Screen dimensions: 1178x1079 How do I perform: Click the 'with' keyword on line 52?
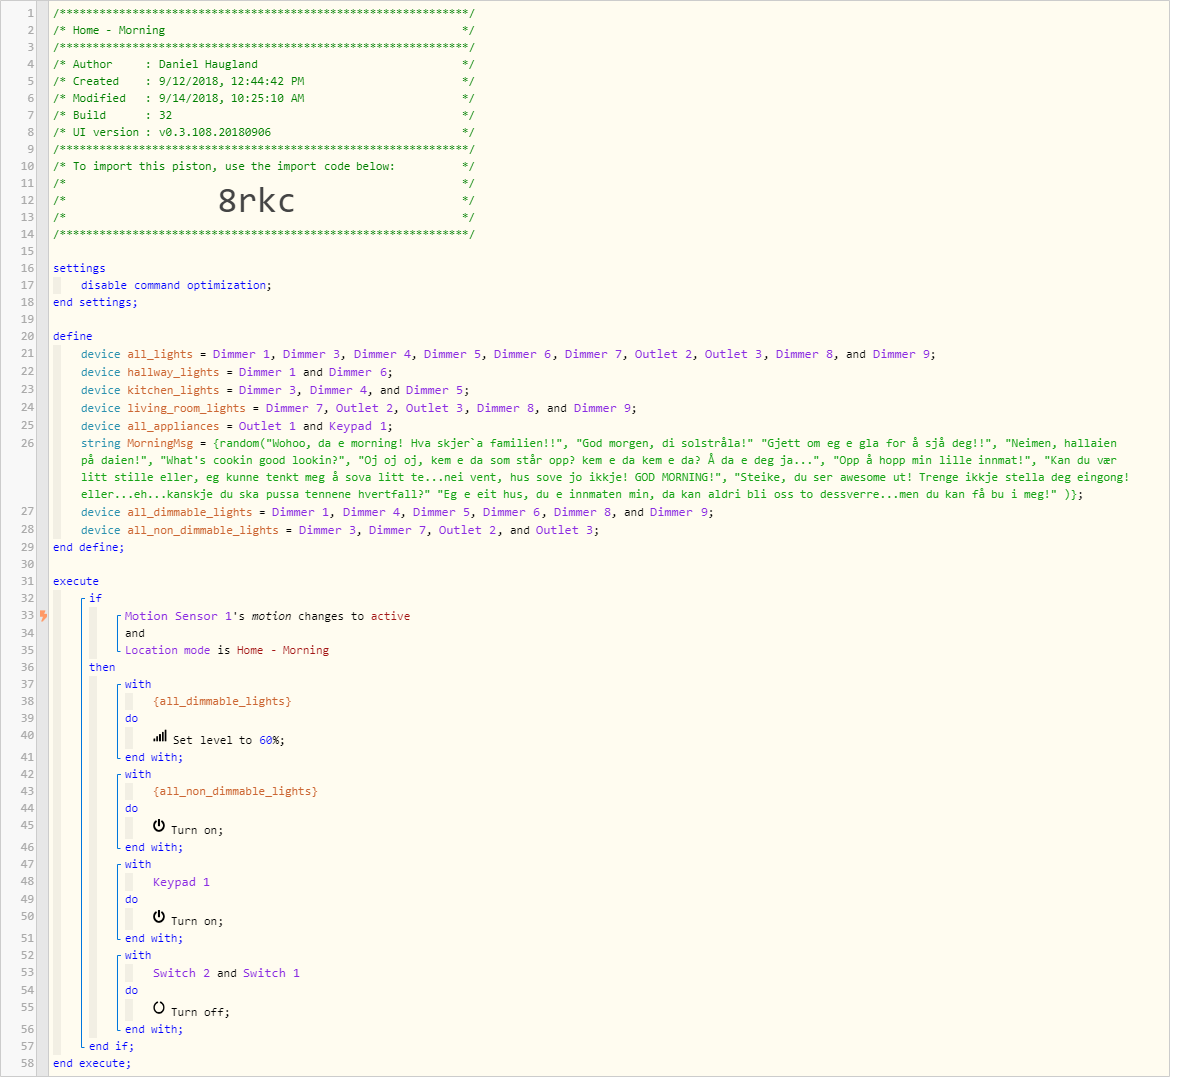click(138, 957)
